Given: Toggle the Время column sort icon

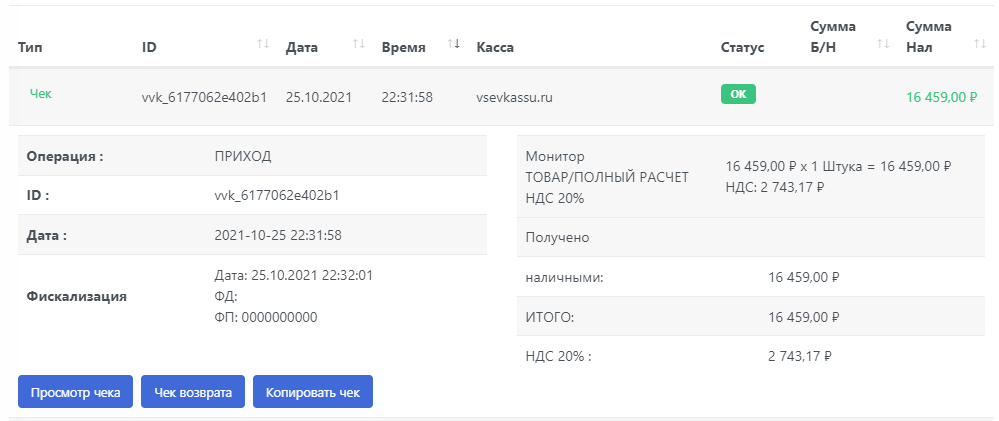Looking at the screenshot, I should click(454, 44).
